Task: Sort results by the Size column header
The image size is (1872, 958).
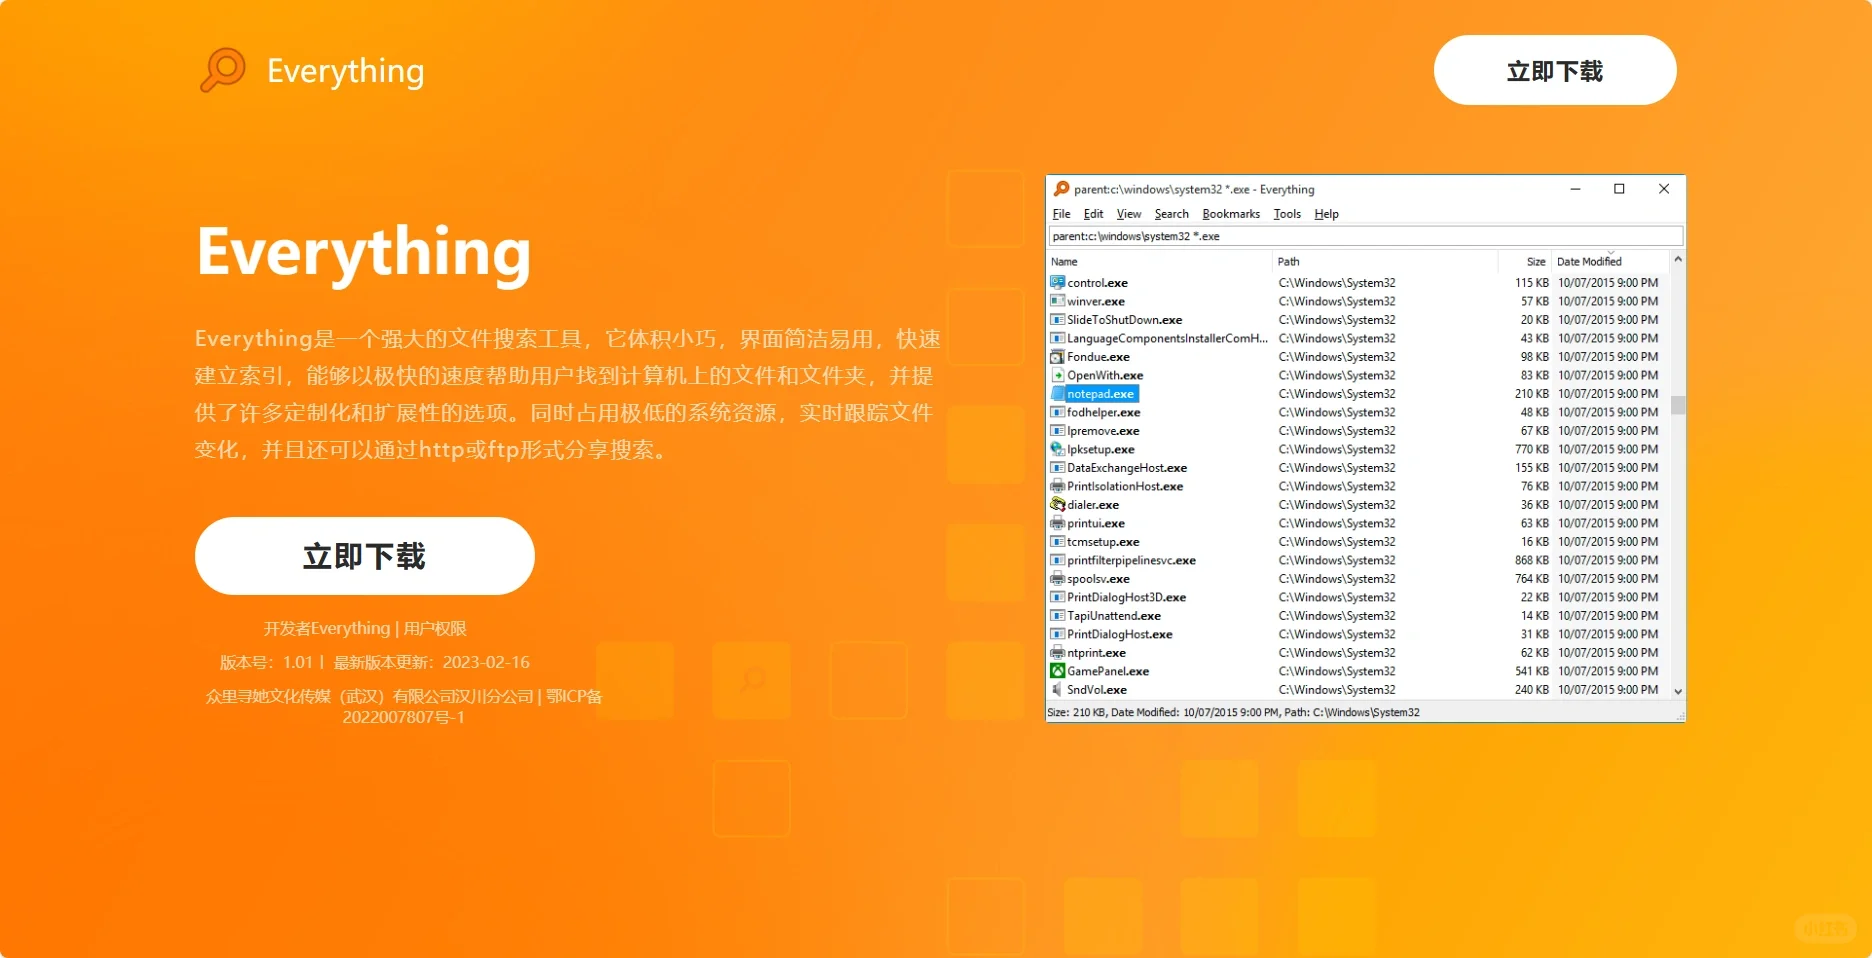Action: click(1525, 262)
